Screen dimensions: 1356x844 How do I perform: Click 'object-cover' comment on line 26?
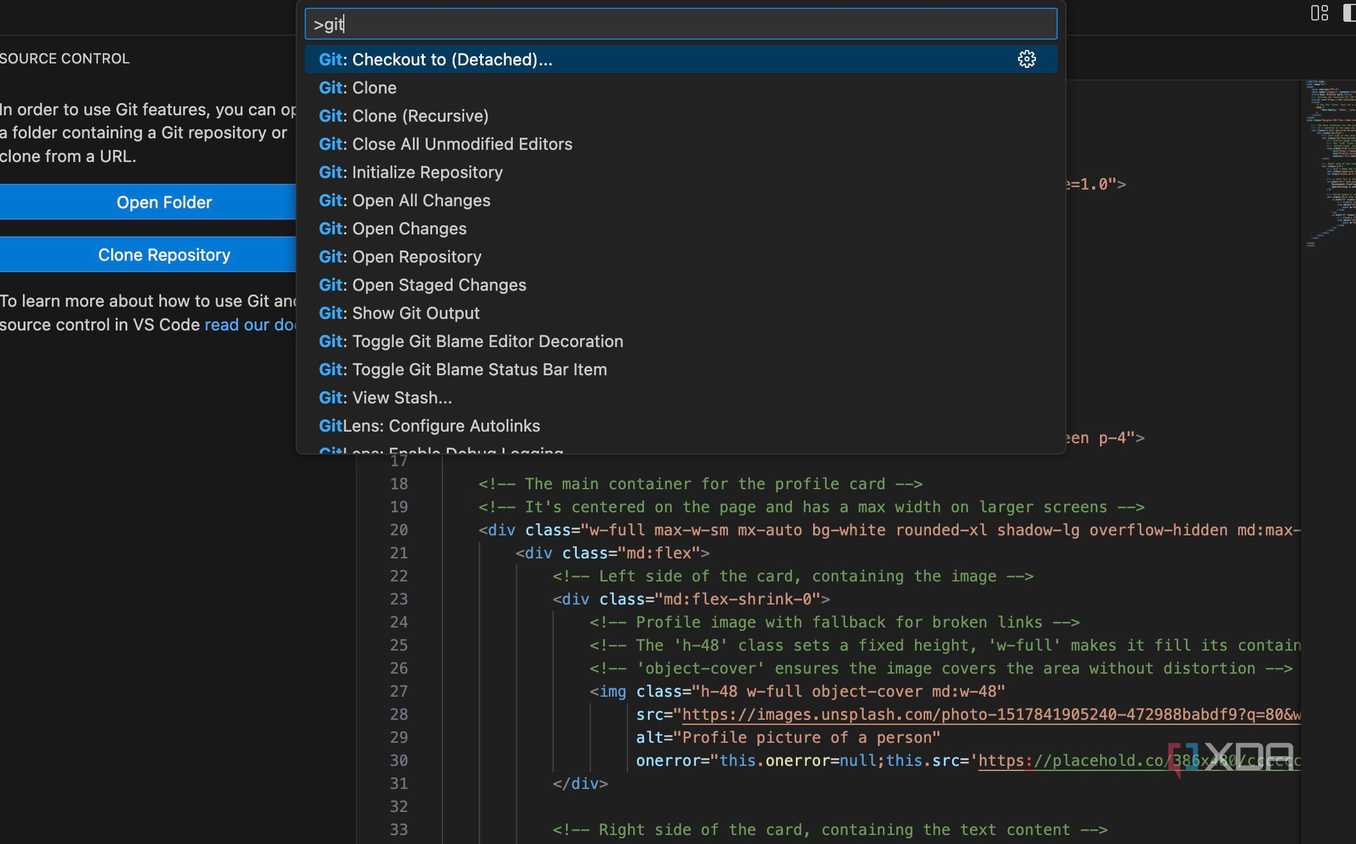tap(941, 668)
